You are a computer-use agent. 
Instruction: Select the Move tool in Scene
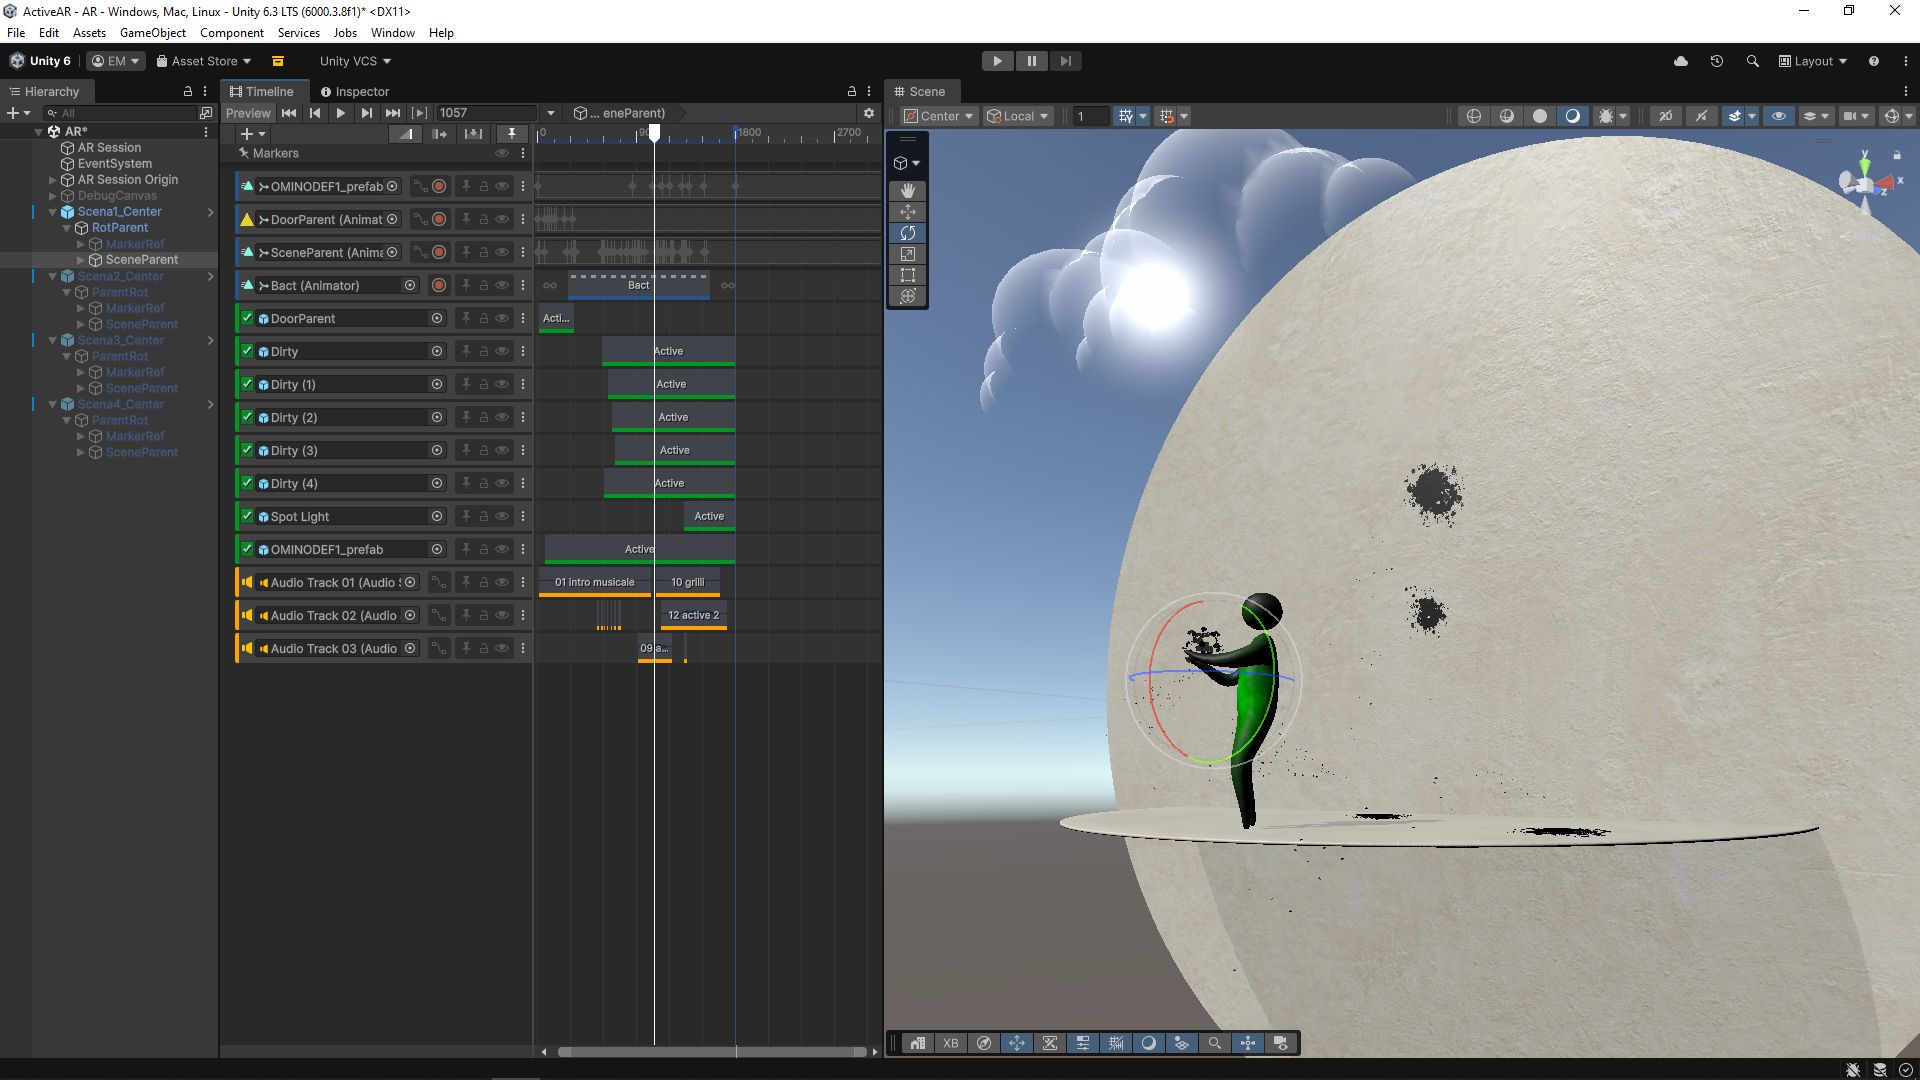point(907,212)
